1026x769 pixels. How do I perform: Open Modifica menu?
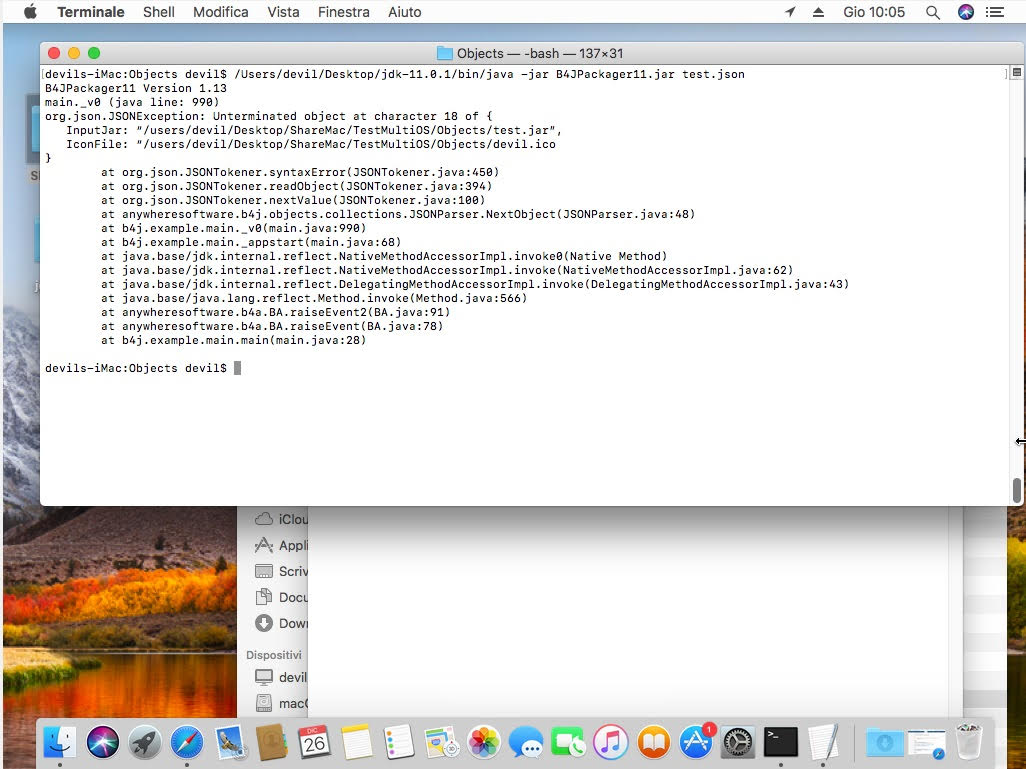coord(221,12)
